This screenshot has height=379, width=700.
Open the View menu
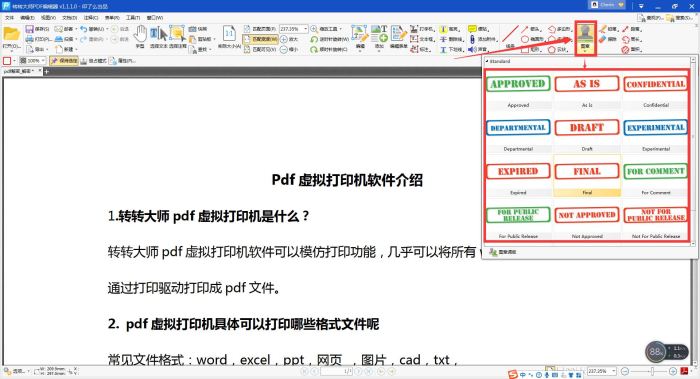pos(48,18)
